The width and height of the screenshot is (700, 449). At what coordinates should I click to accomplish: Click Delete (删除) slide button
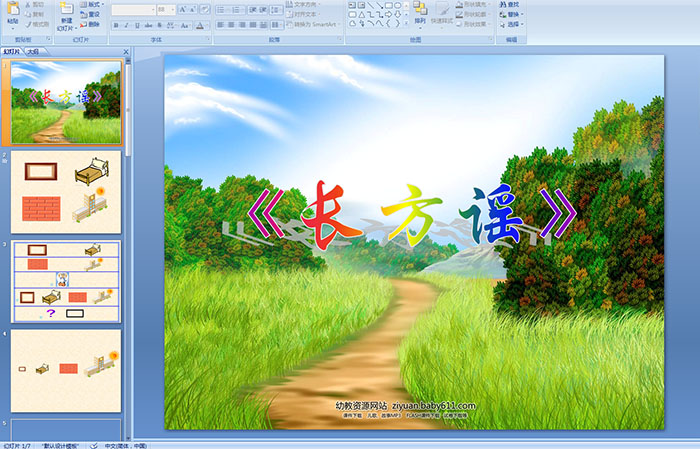tap(90, 24)
